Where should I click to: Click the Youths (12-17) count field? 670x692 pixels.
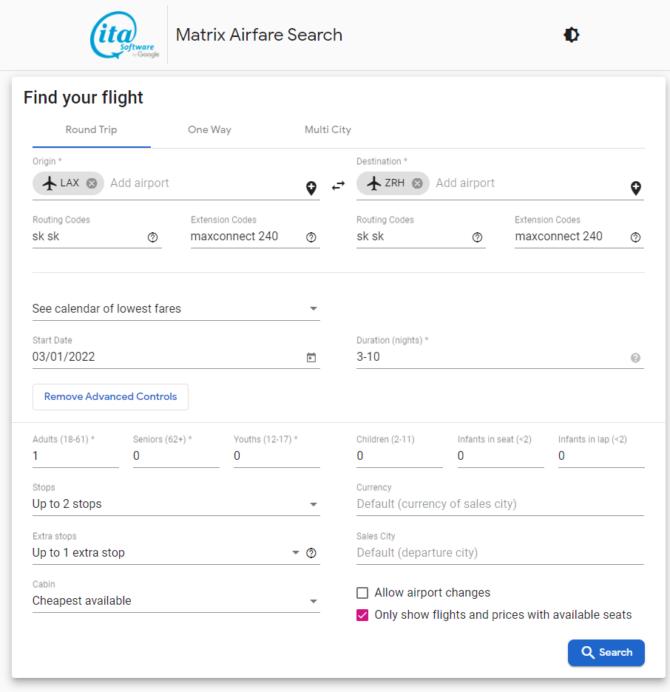coord(277,456)
